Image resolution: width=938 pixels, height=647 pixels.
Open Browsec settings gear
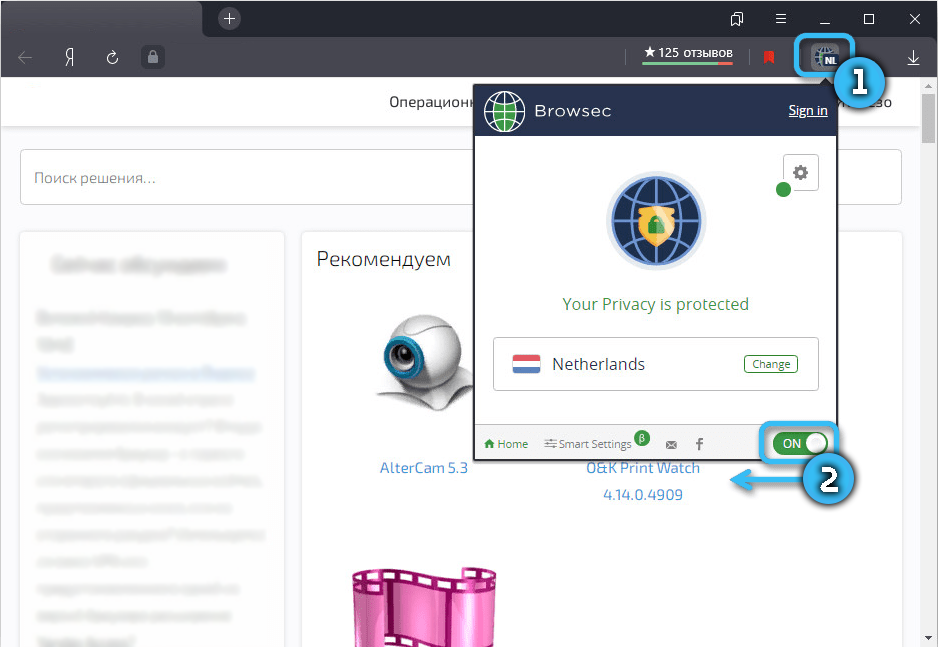(800, 172)
